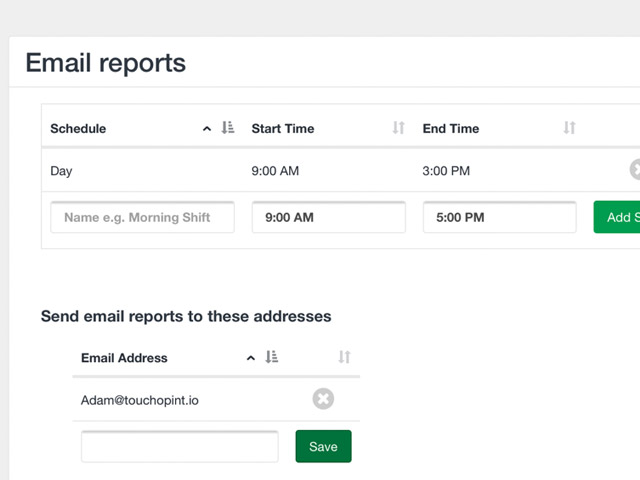The image size is (640, 480).
Task: Click the Email Address sort-order icon
Action: [272, 357]
